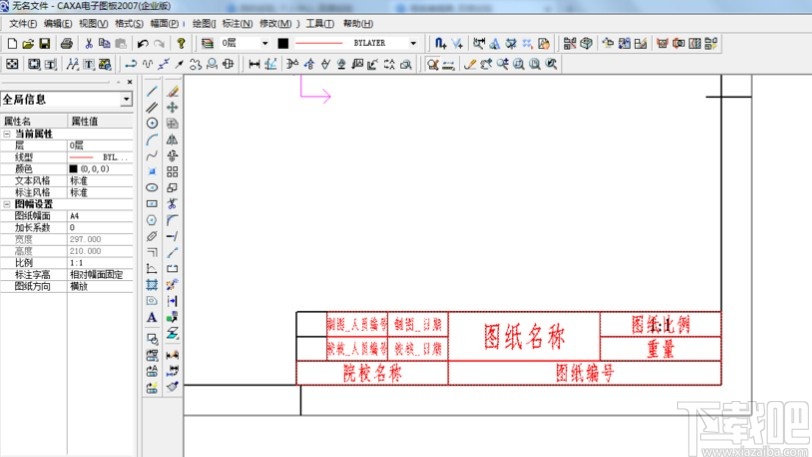
Task: Select the 图纸幅面 A4 value
Action: click(100, 216)
